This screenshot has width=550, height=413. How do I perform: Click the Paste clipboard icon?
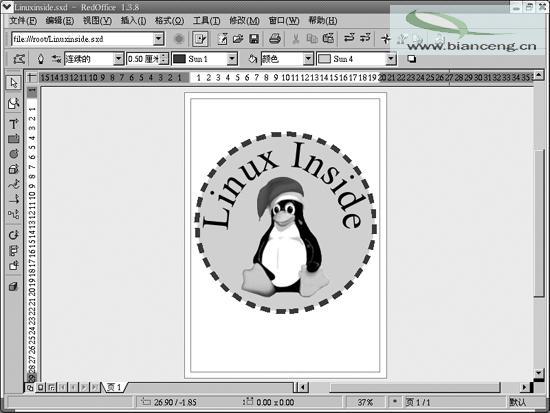click(328, 39)
